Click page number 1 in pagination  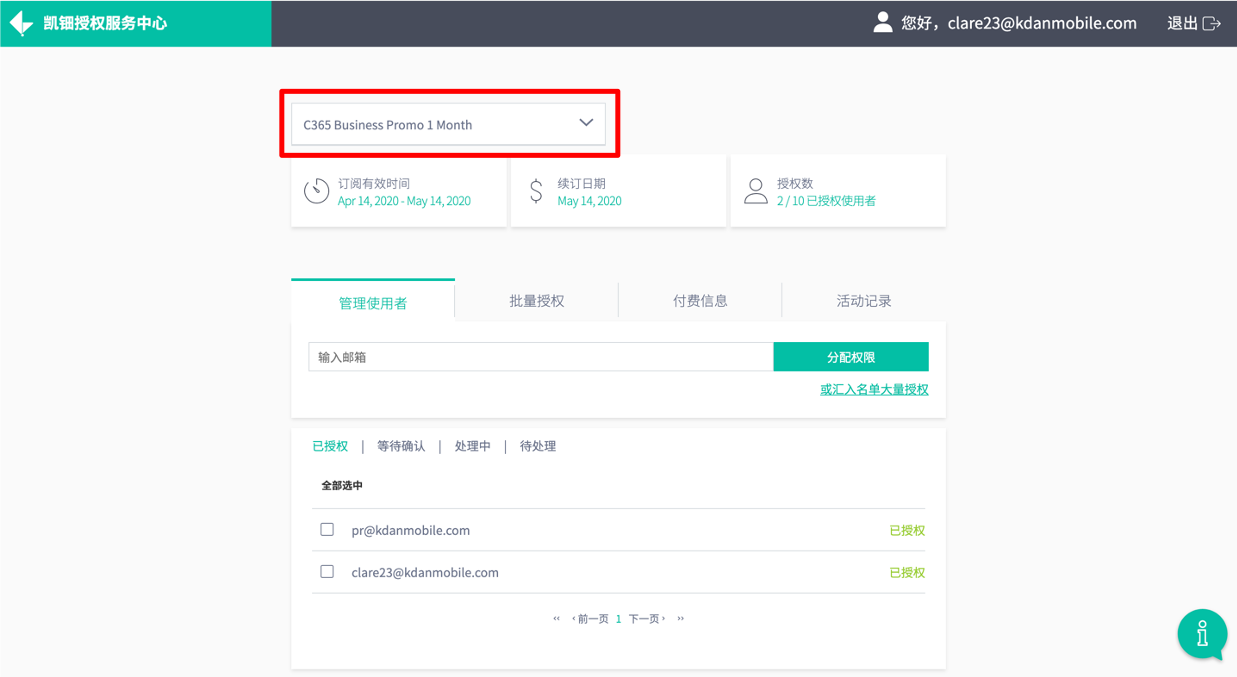pos(619,619)
